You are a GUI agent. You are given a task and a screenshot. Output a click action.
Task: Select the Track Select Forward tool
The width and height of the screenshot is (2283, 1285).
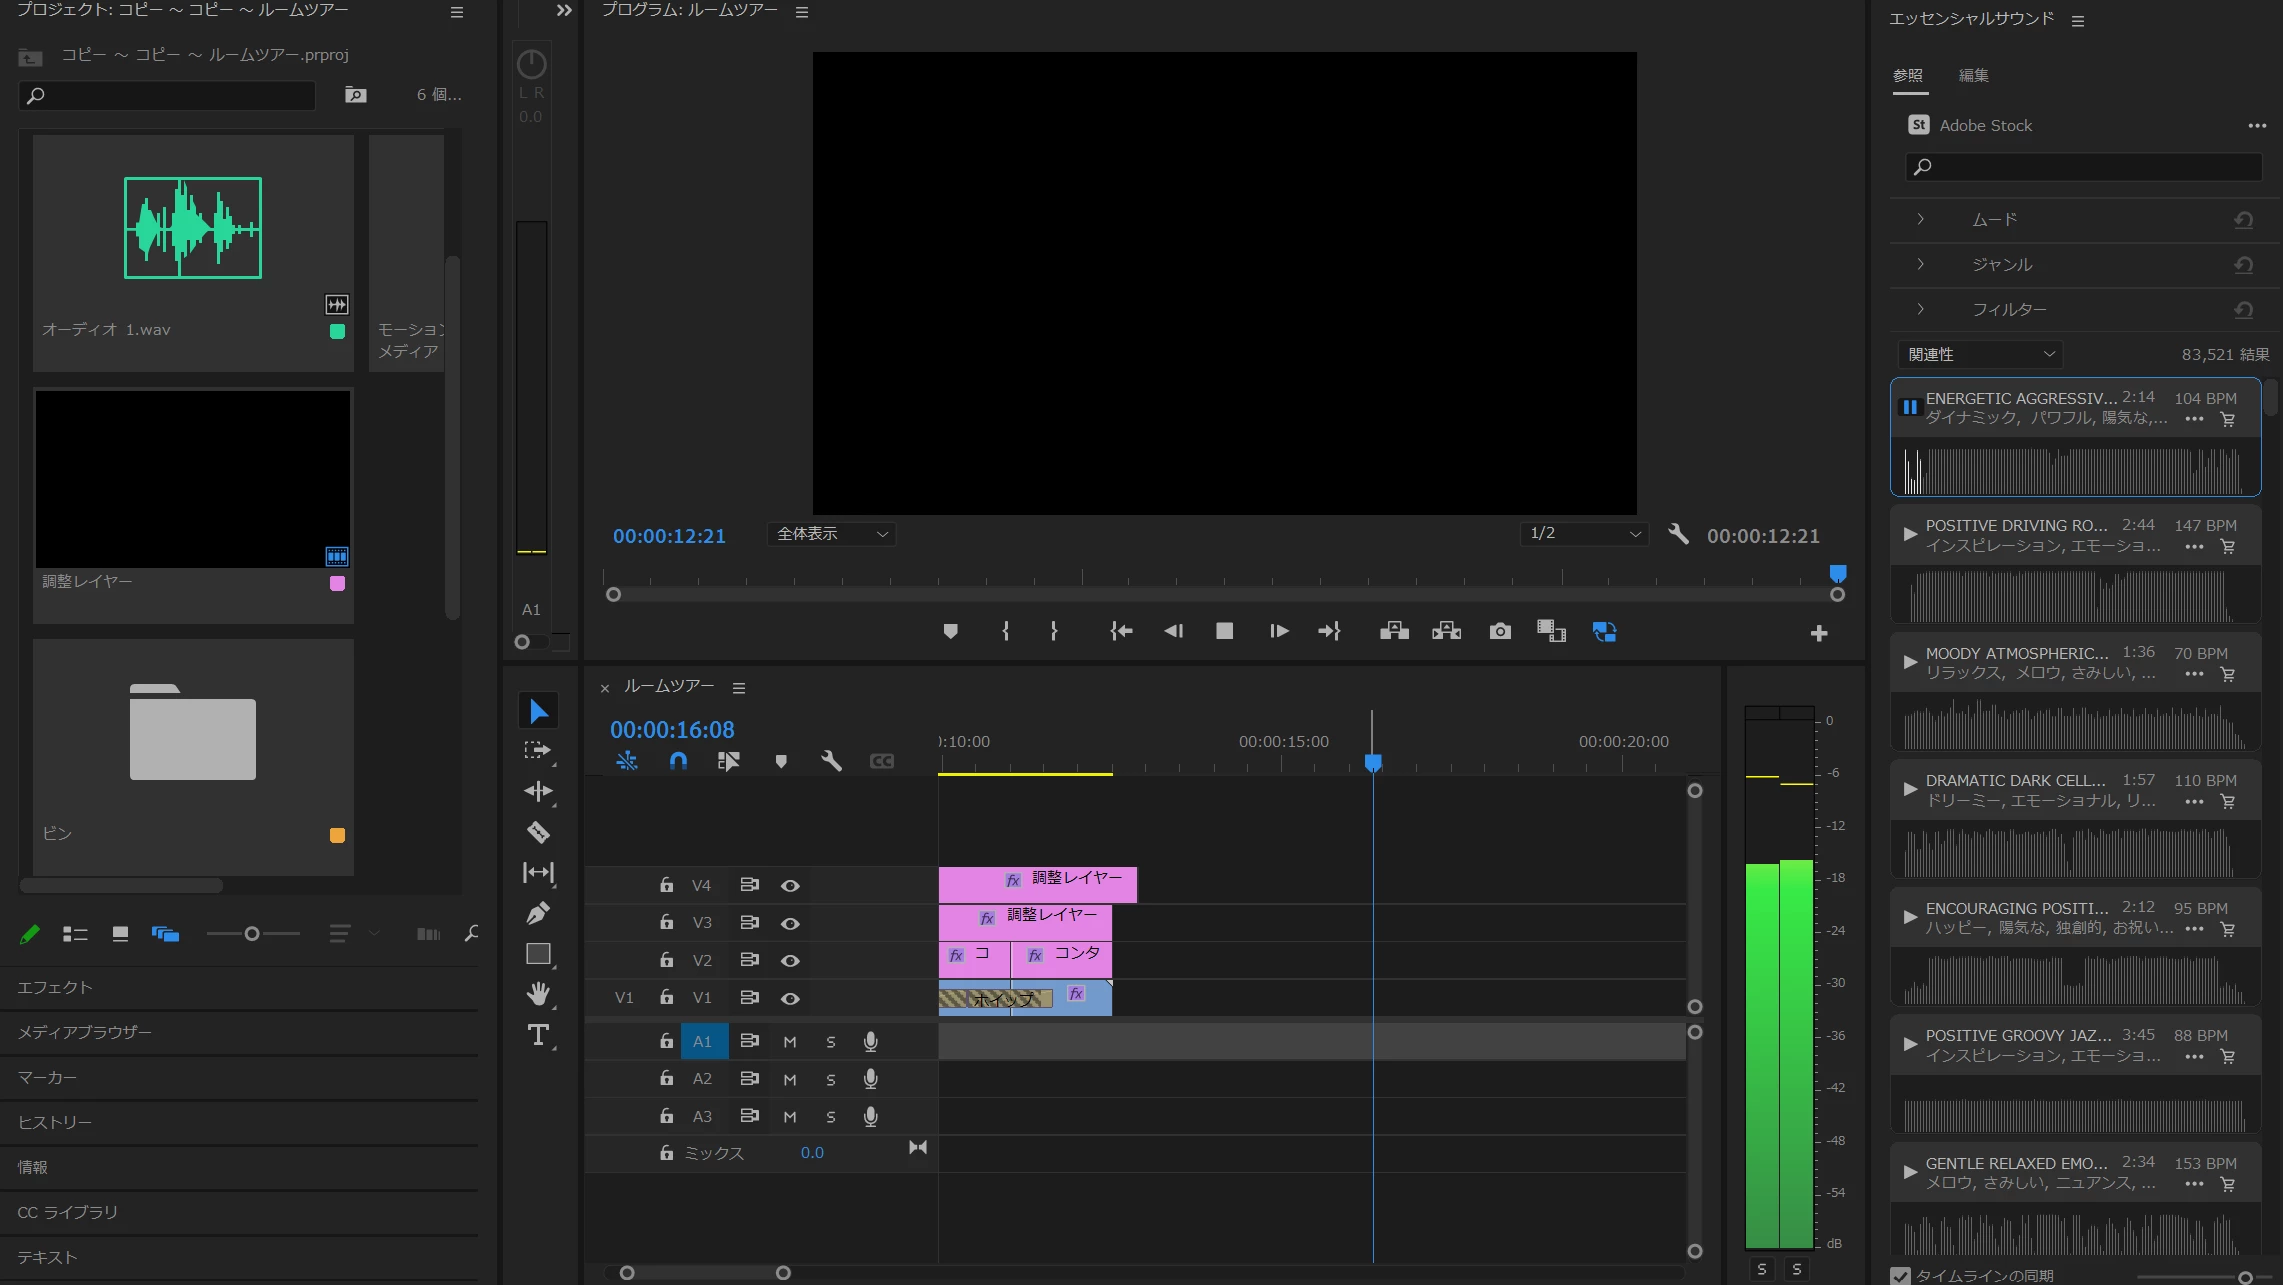(x=538, y=750)
